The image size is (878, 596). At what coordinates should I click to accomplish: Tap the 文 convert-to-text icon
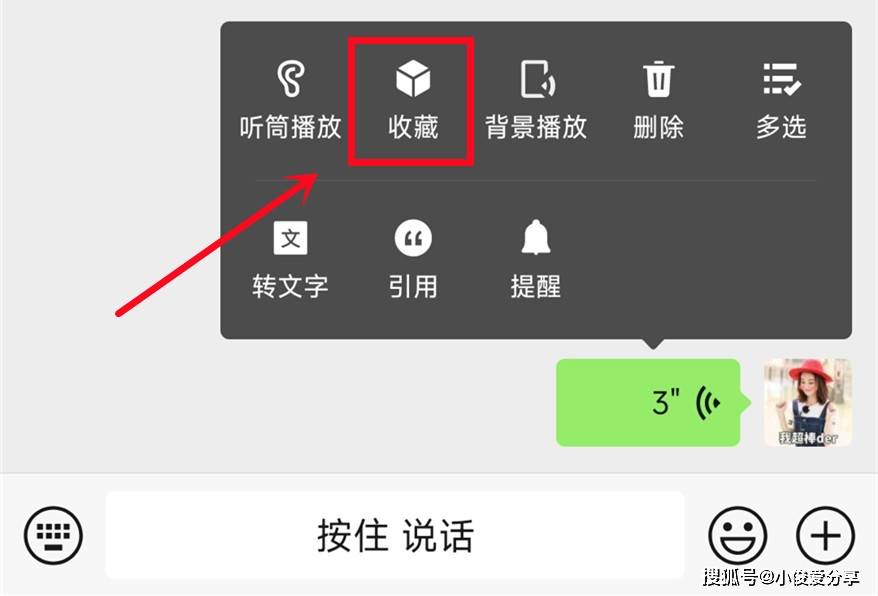coord(290,238)
